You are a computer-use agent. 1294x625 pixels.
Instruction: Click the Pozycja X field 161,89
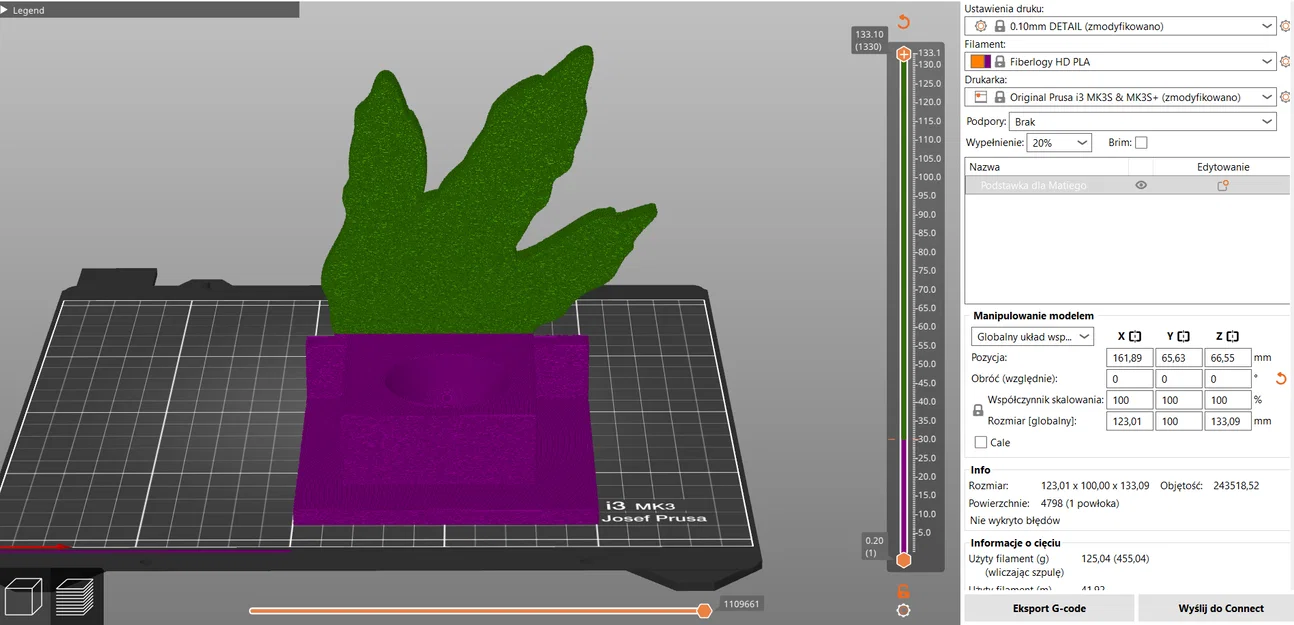pyautogui.click(x=1130, y=358)
